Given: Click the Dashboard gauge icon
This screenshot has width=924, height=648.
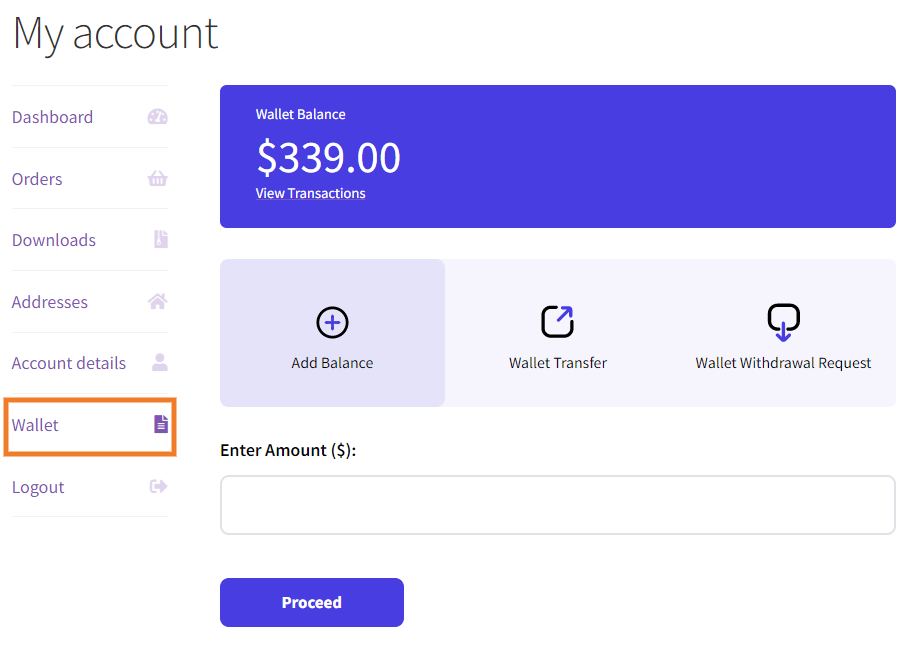Looking at the screenshot, I should coord(158,117).
